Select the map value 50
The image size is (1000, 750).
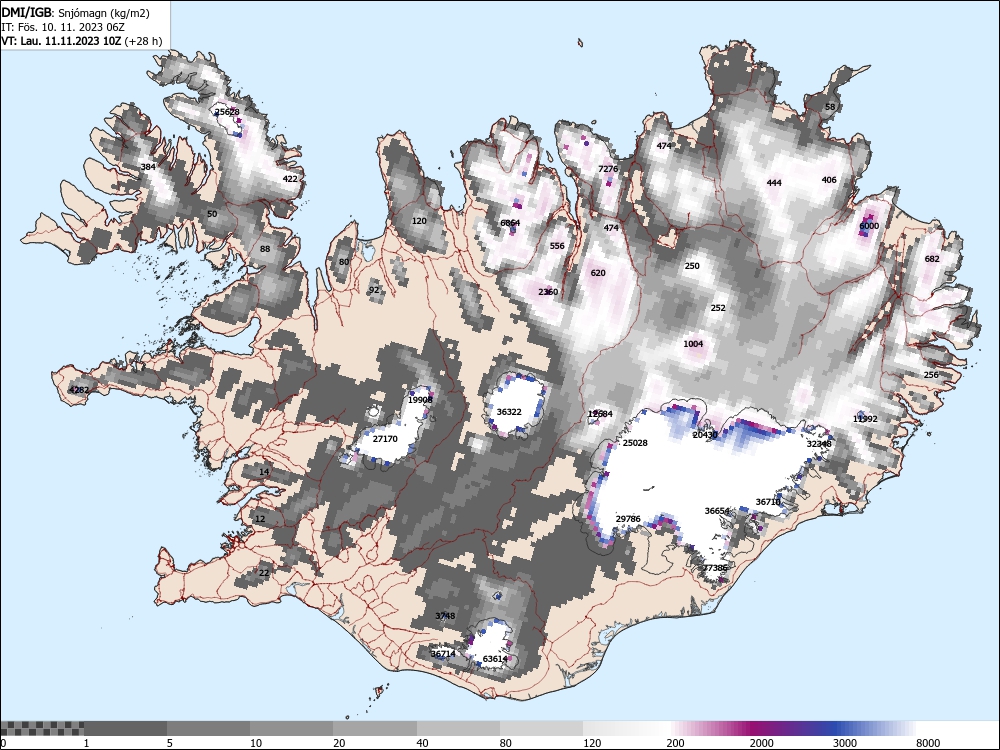point(212,214)
